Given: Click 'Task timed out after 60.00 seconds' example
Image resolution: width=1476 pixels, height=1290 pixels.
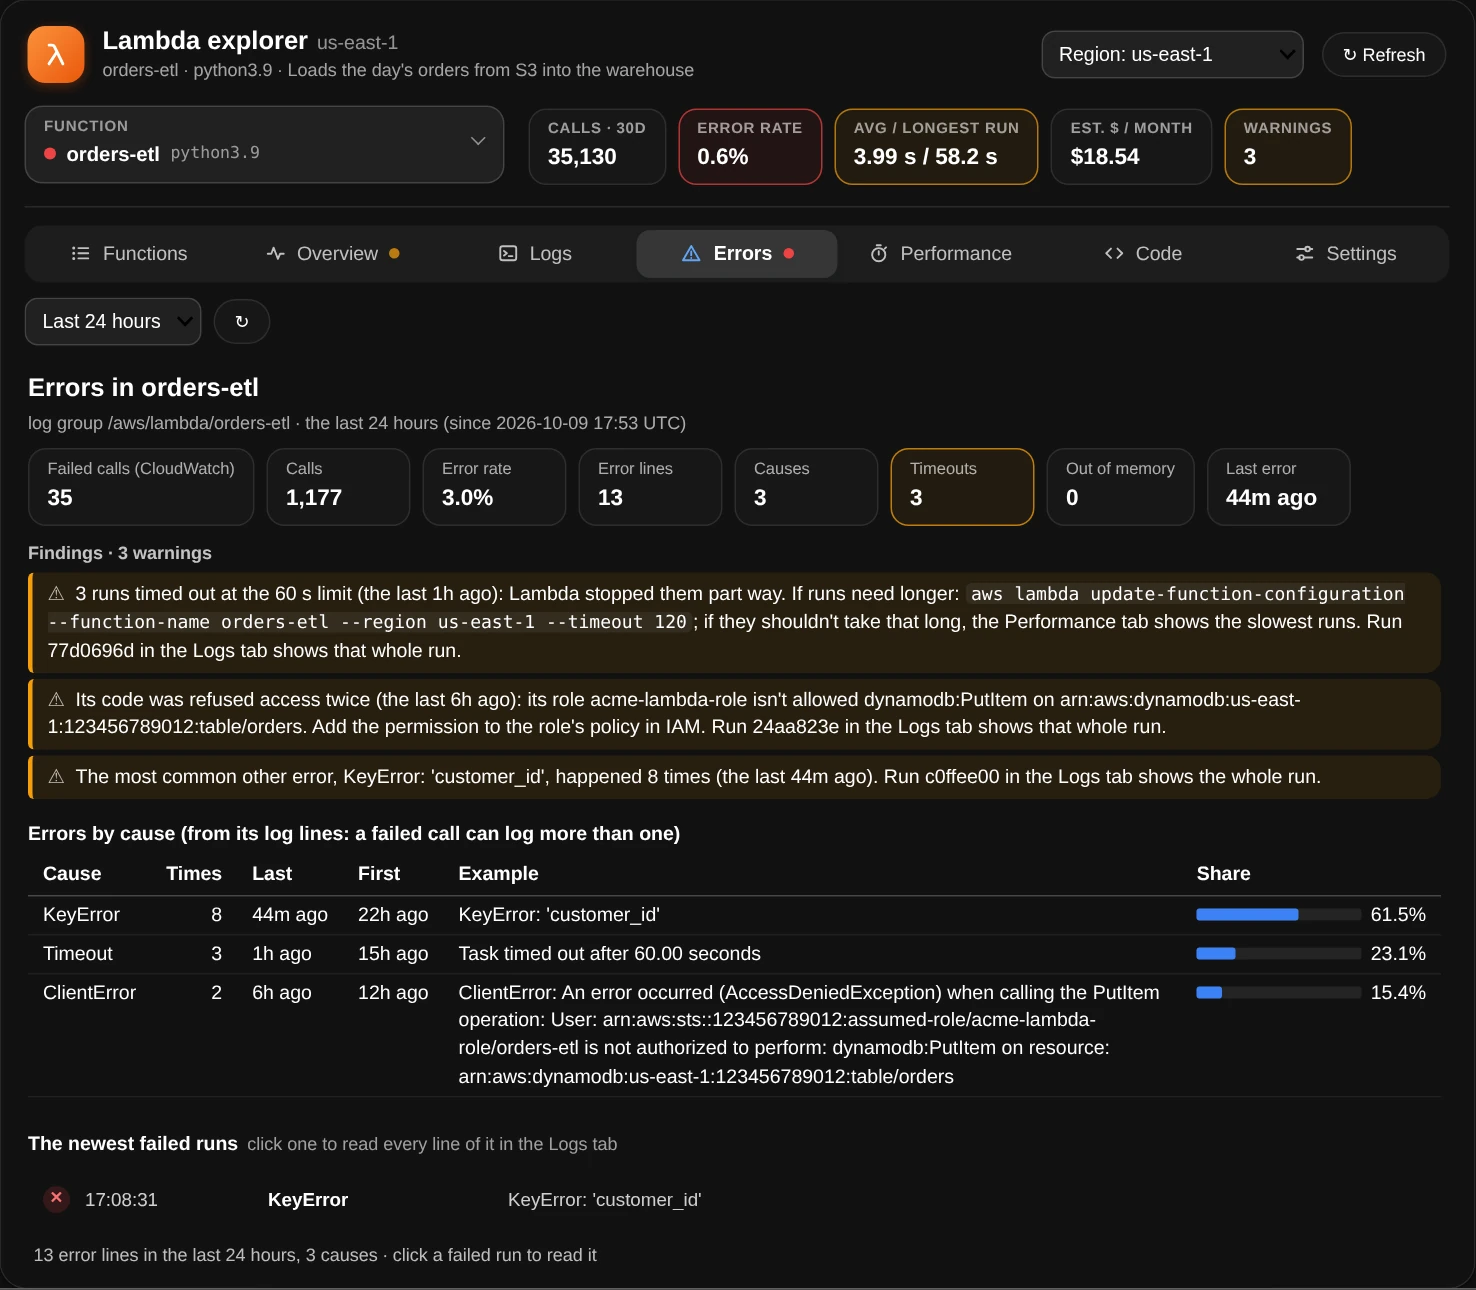Looking at the screenshot, I should 609,954.
